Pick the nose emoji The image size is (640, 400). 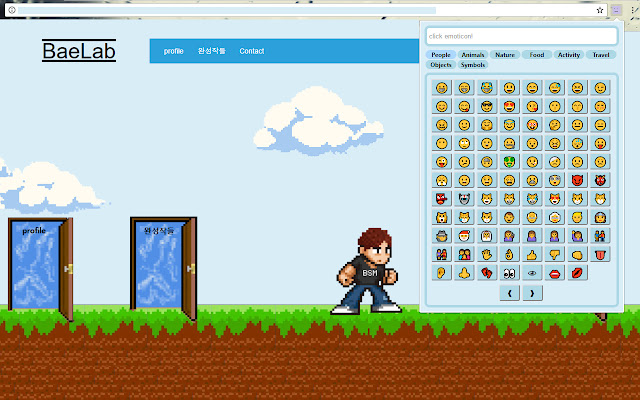(x=464, y=273)
